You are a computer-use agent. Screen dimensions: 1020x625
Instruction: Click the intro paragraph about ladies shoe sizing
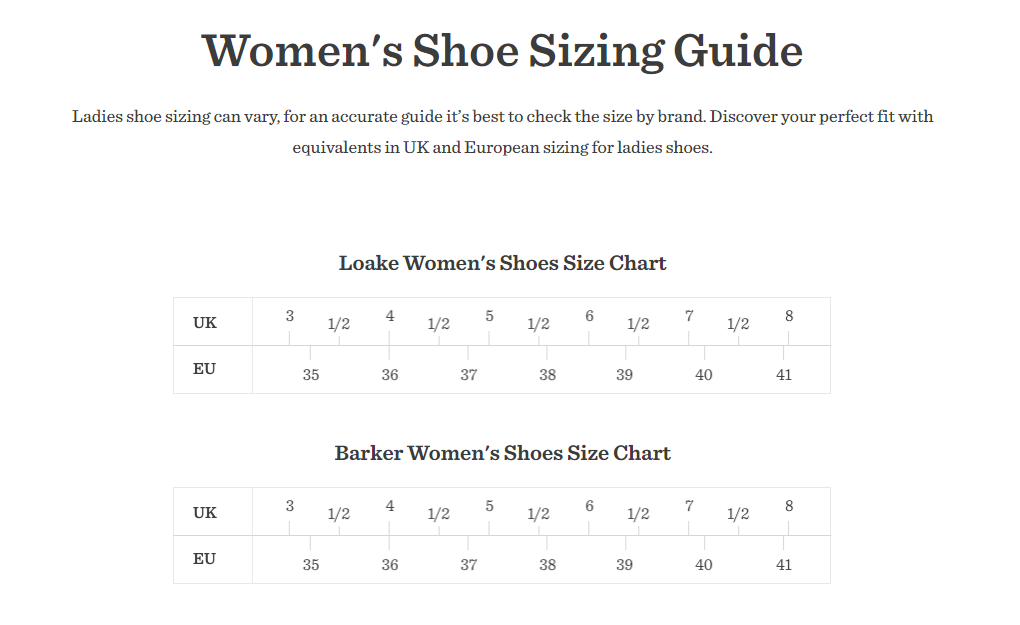click(502, 132)
